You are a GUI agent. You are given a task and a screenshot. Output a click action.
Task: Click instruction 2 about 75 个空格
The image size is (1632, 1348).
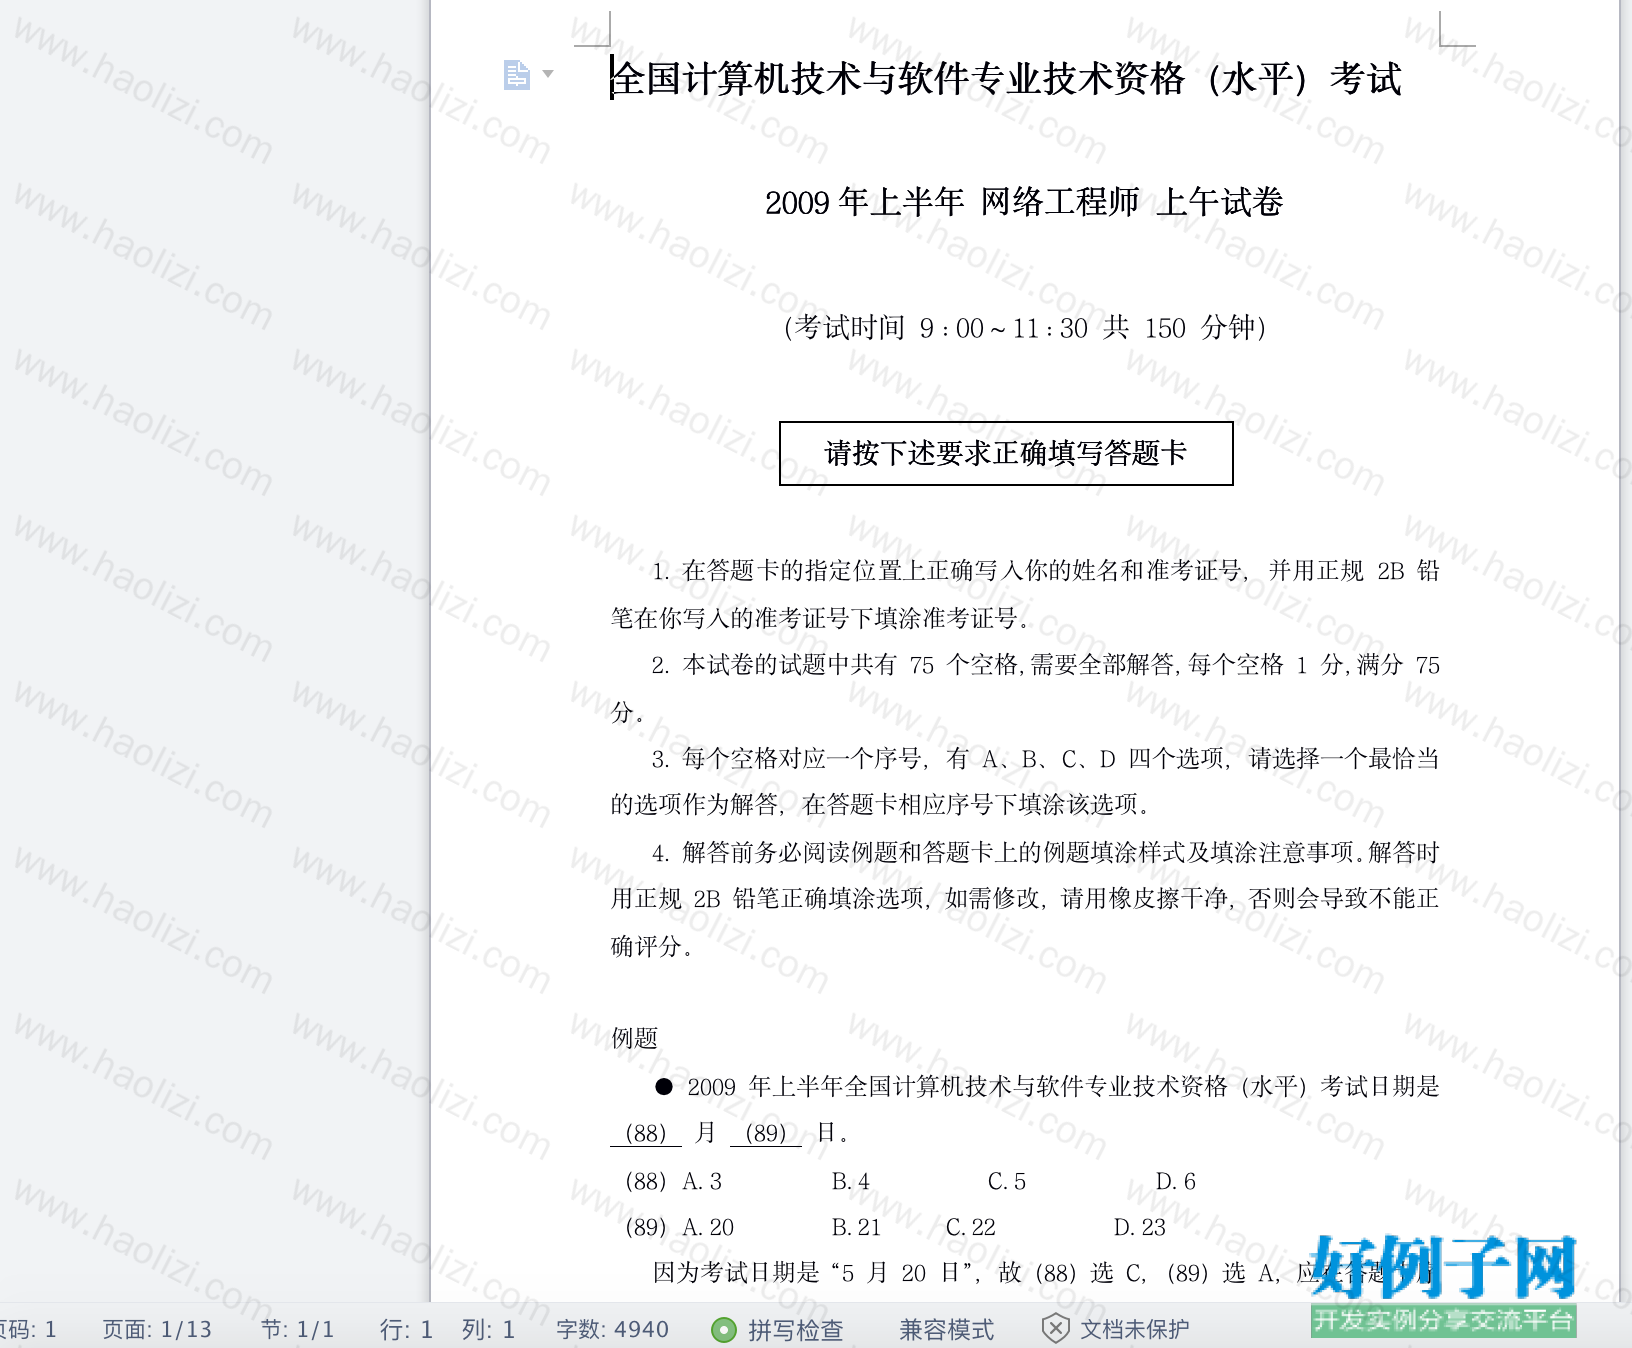click(1025, 688)
